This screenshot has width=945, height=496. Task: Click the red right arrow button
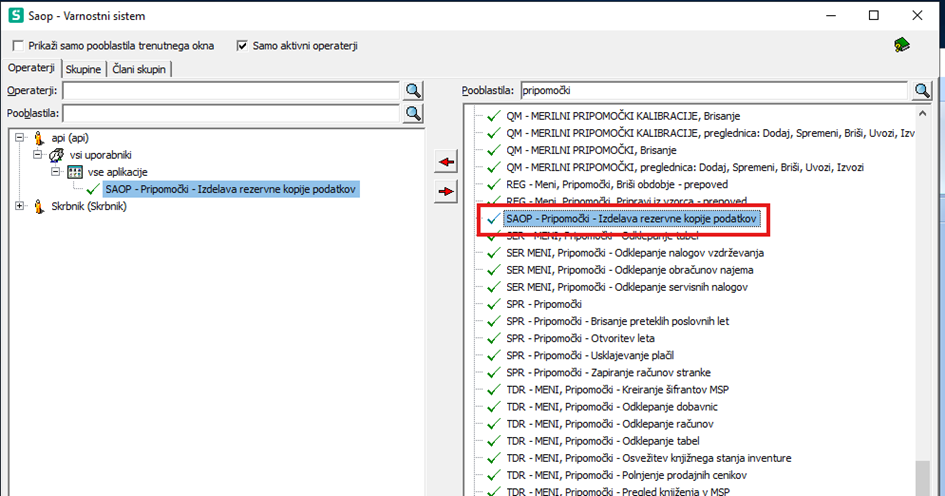coord(446,192)
